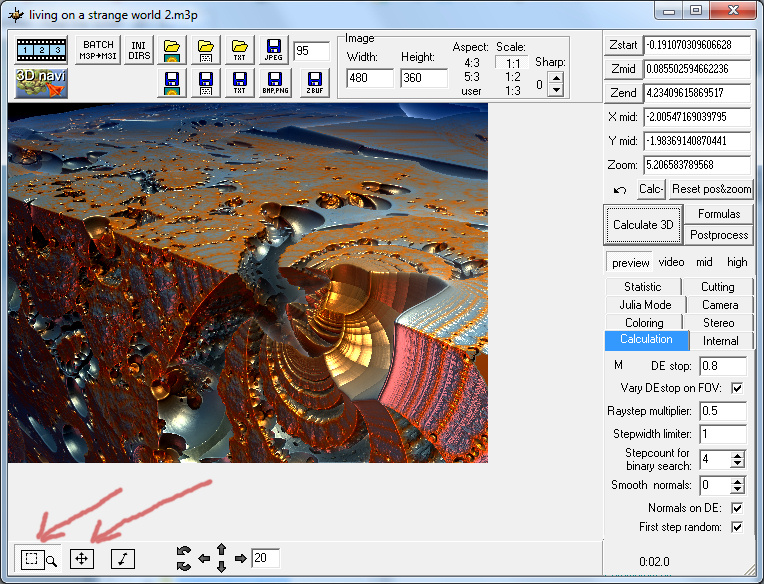Click the Calculate 3D button
This screenshot has height=584, width=764.
[643, 225]
